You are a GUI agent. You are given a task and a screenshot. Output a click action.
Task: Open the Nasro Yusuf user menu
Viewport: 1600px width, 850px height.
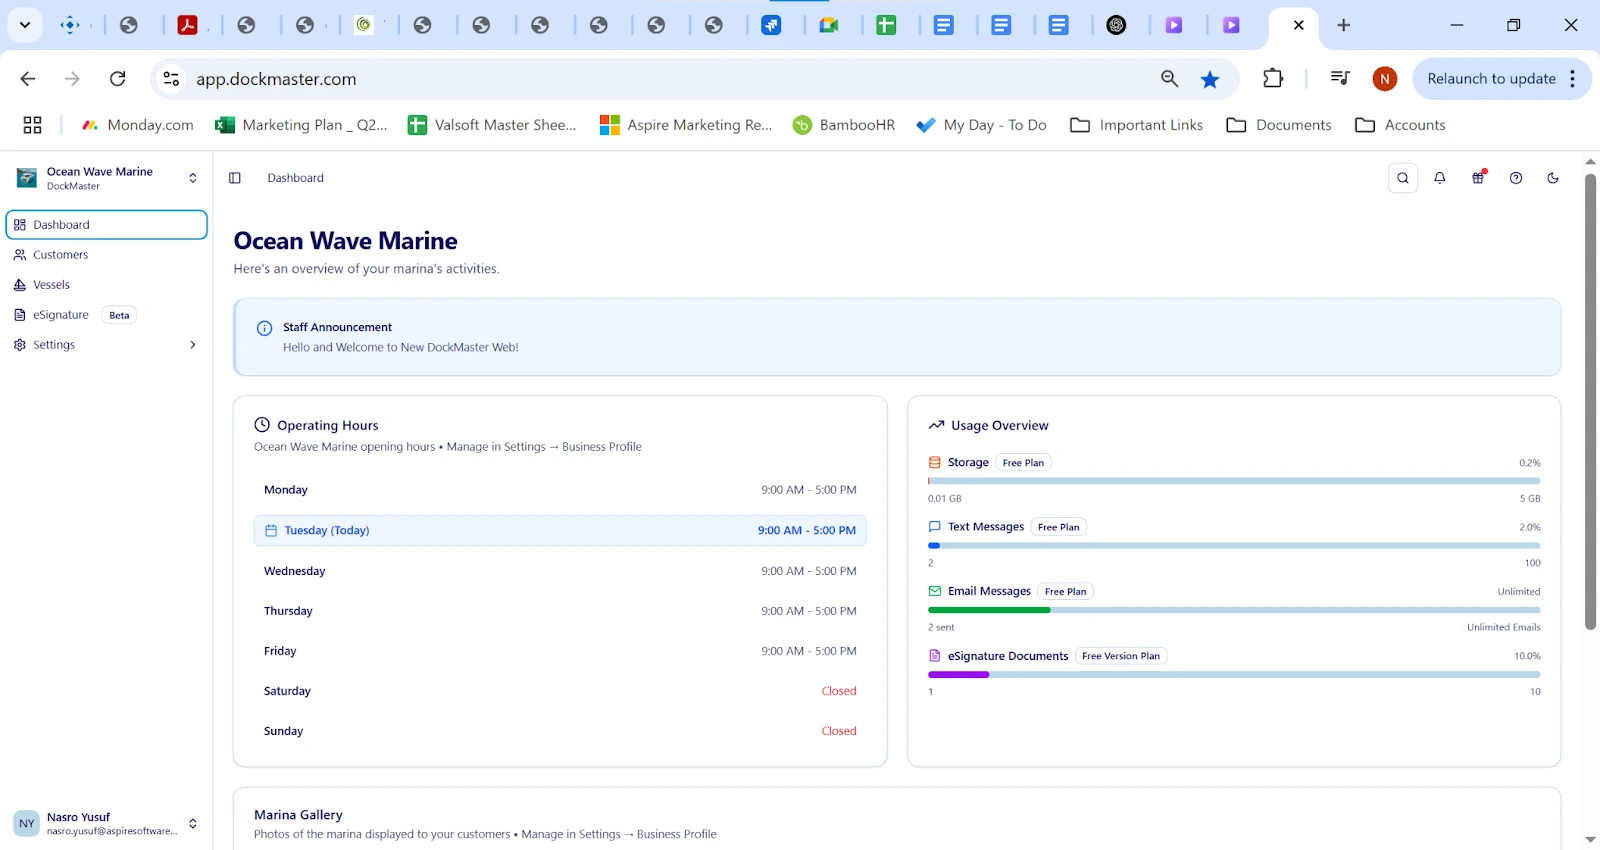[x=106, y=823]
